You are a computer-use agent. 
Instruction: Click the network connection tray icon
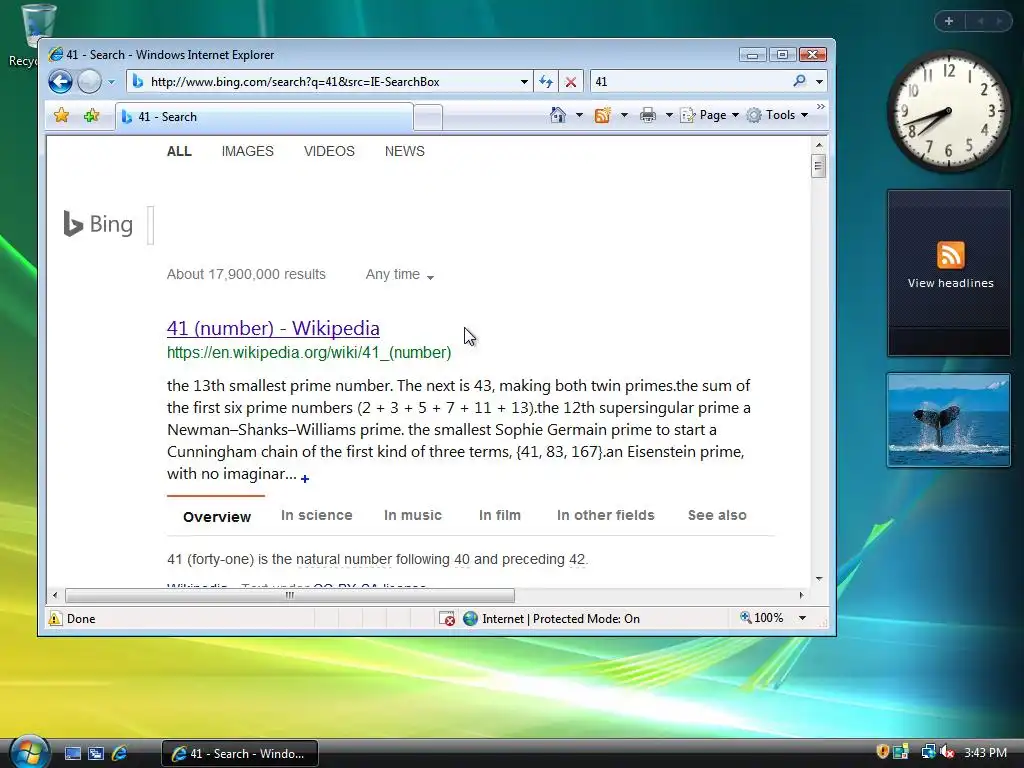tap(928, 752)
